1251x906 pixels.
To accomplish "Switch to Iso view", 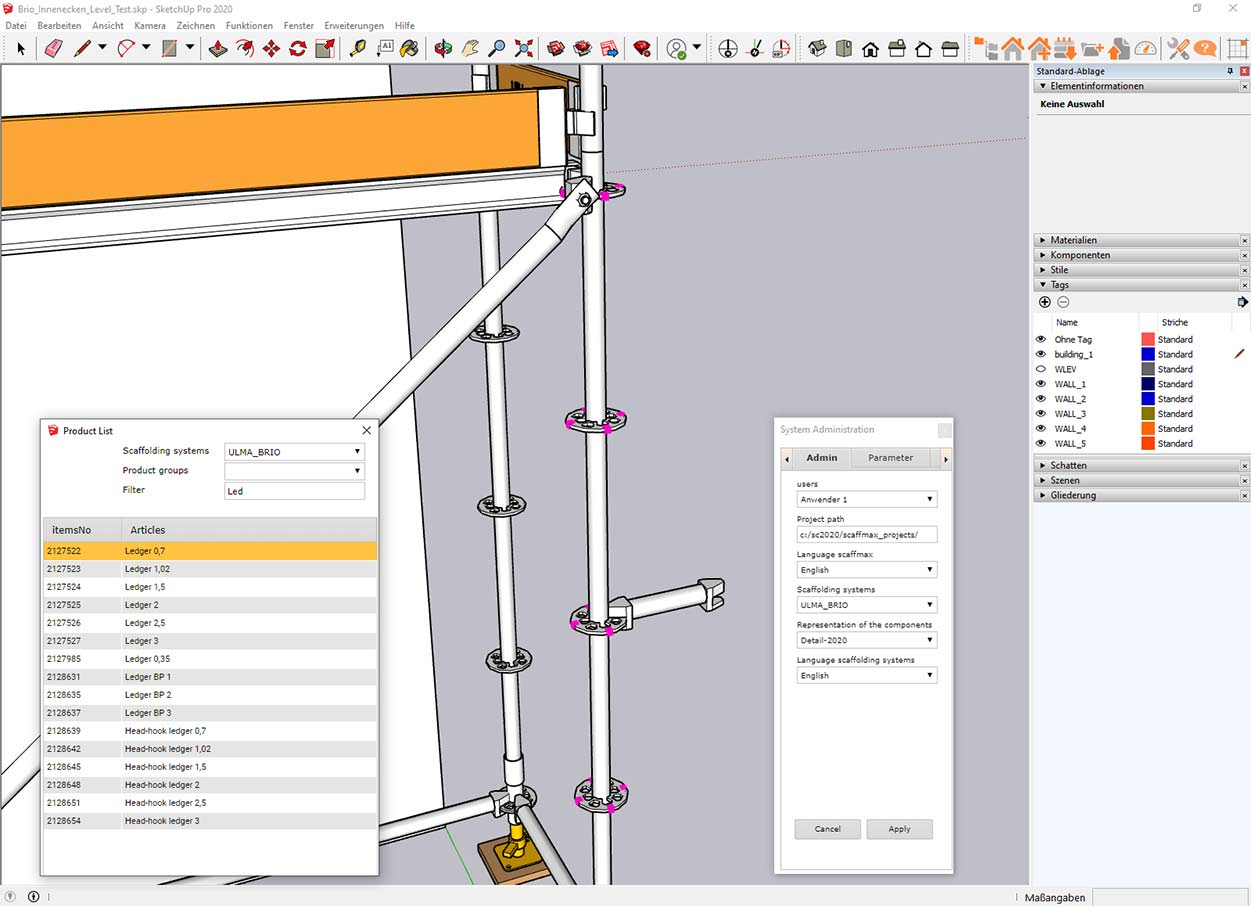I will pyautogui.click(x=817, y=48).
